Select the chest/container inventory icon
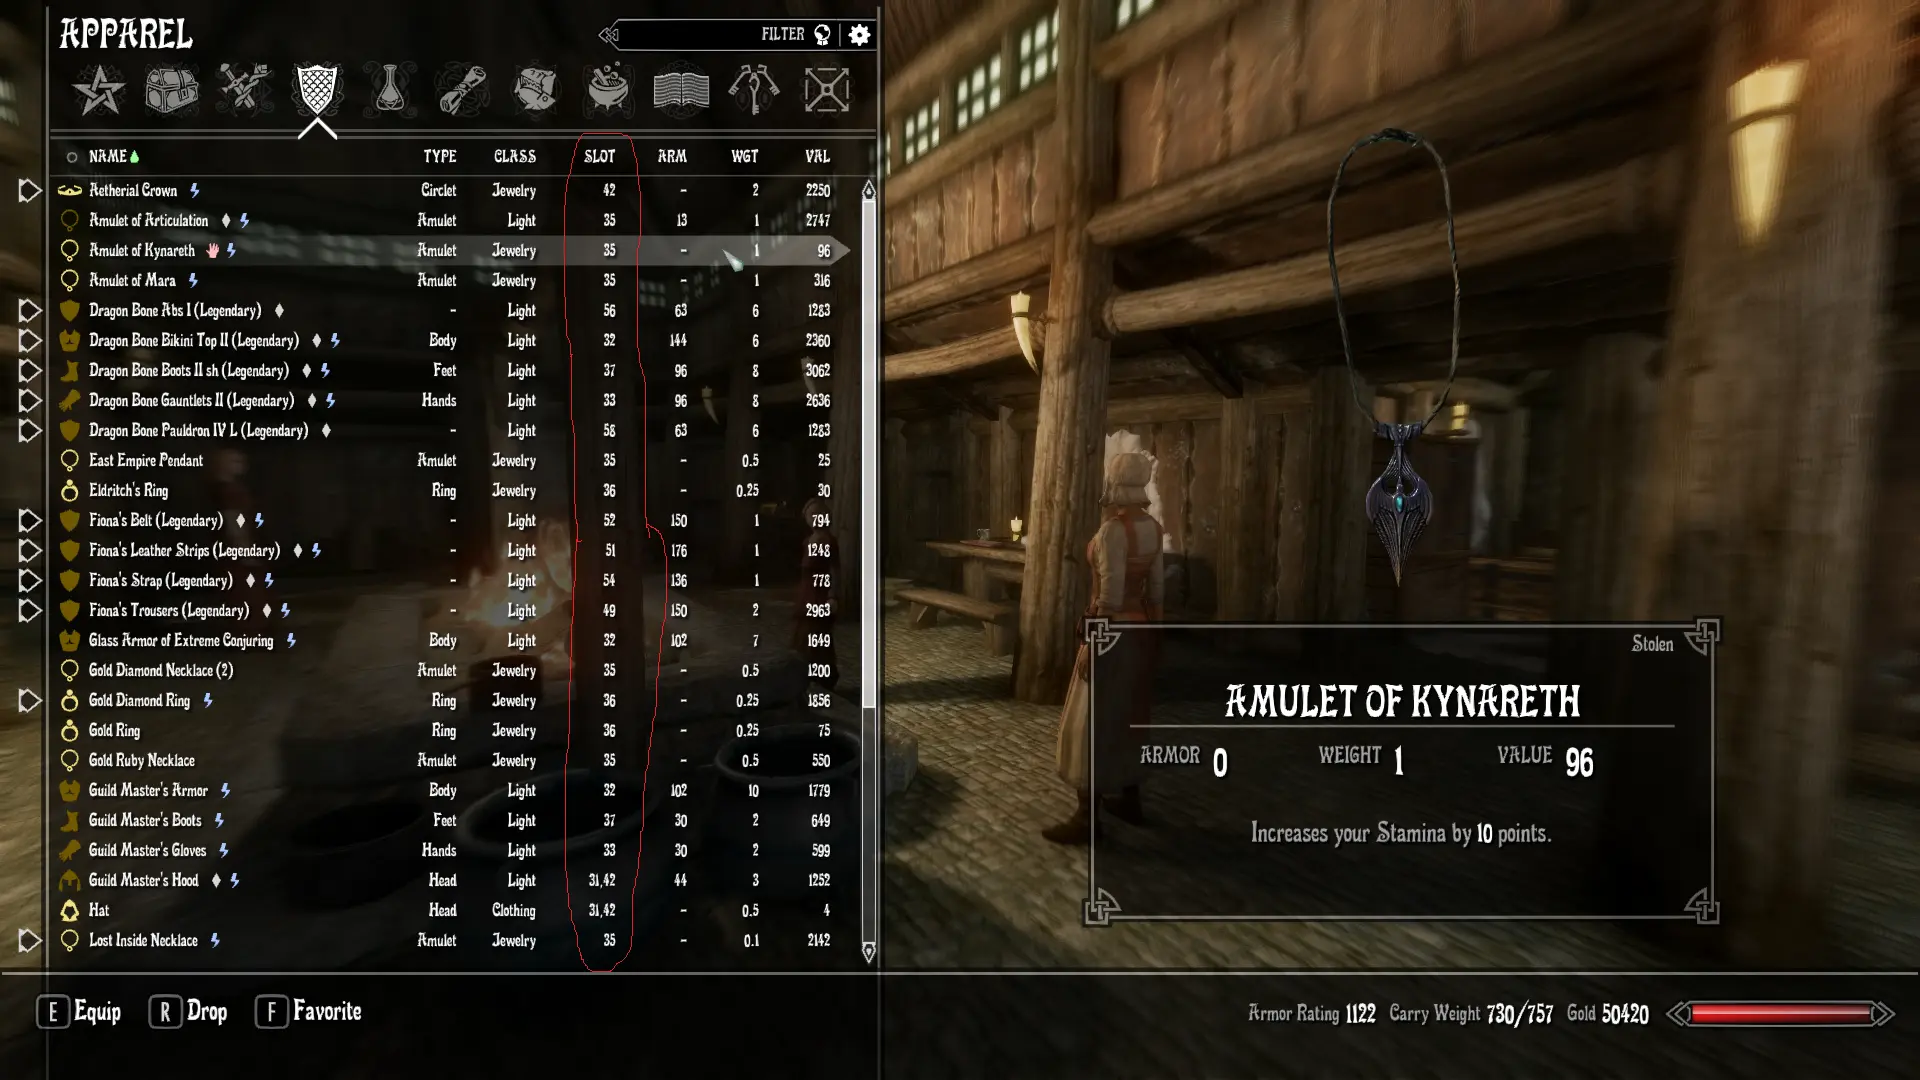Image resolution: width=1920 pixels, height=1080 pixels. click(x=169, y=90)
